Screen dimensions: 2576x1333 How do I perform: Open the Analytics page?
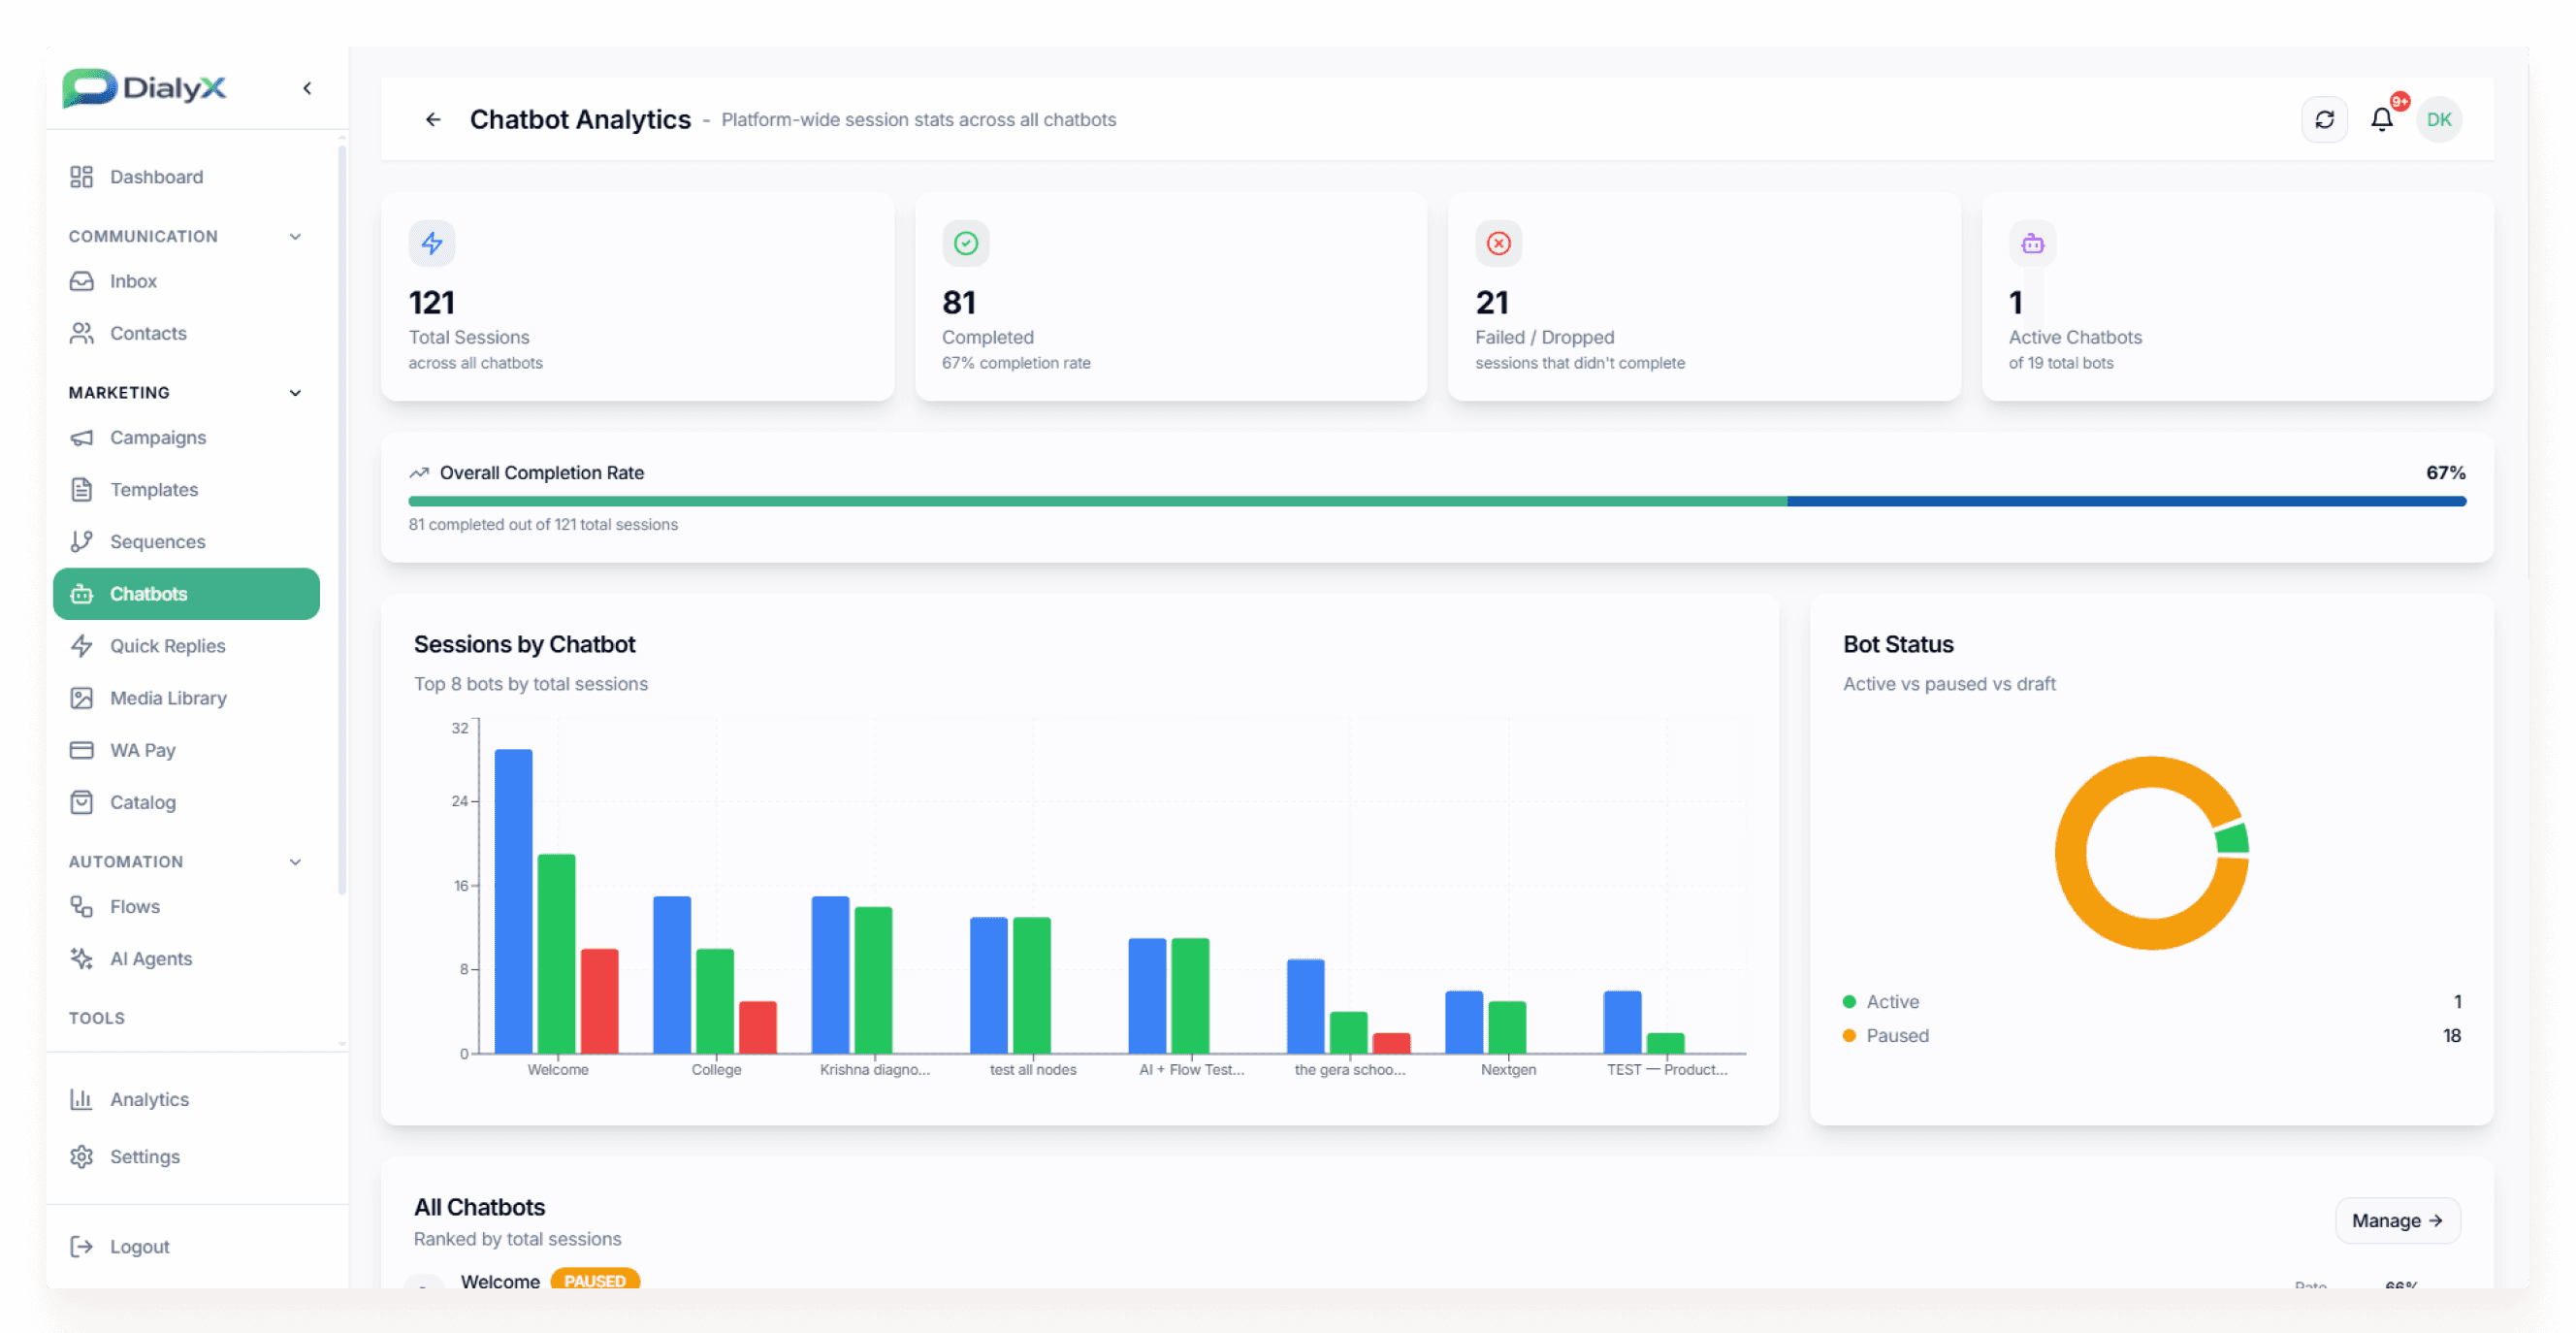[187, 1099]
